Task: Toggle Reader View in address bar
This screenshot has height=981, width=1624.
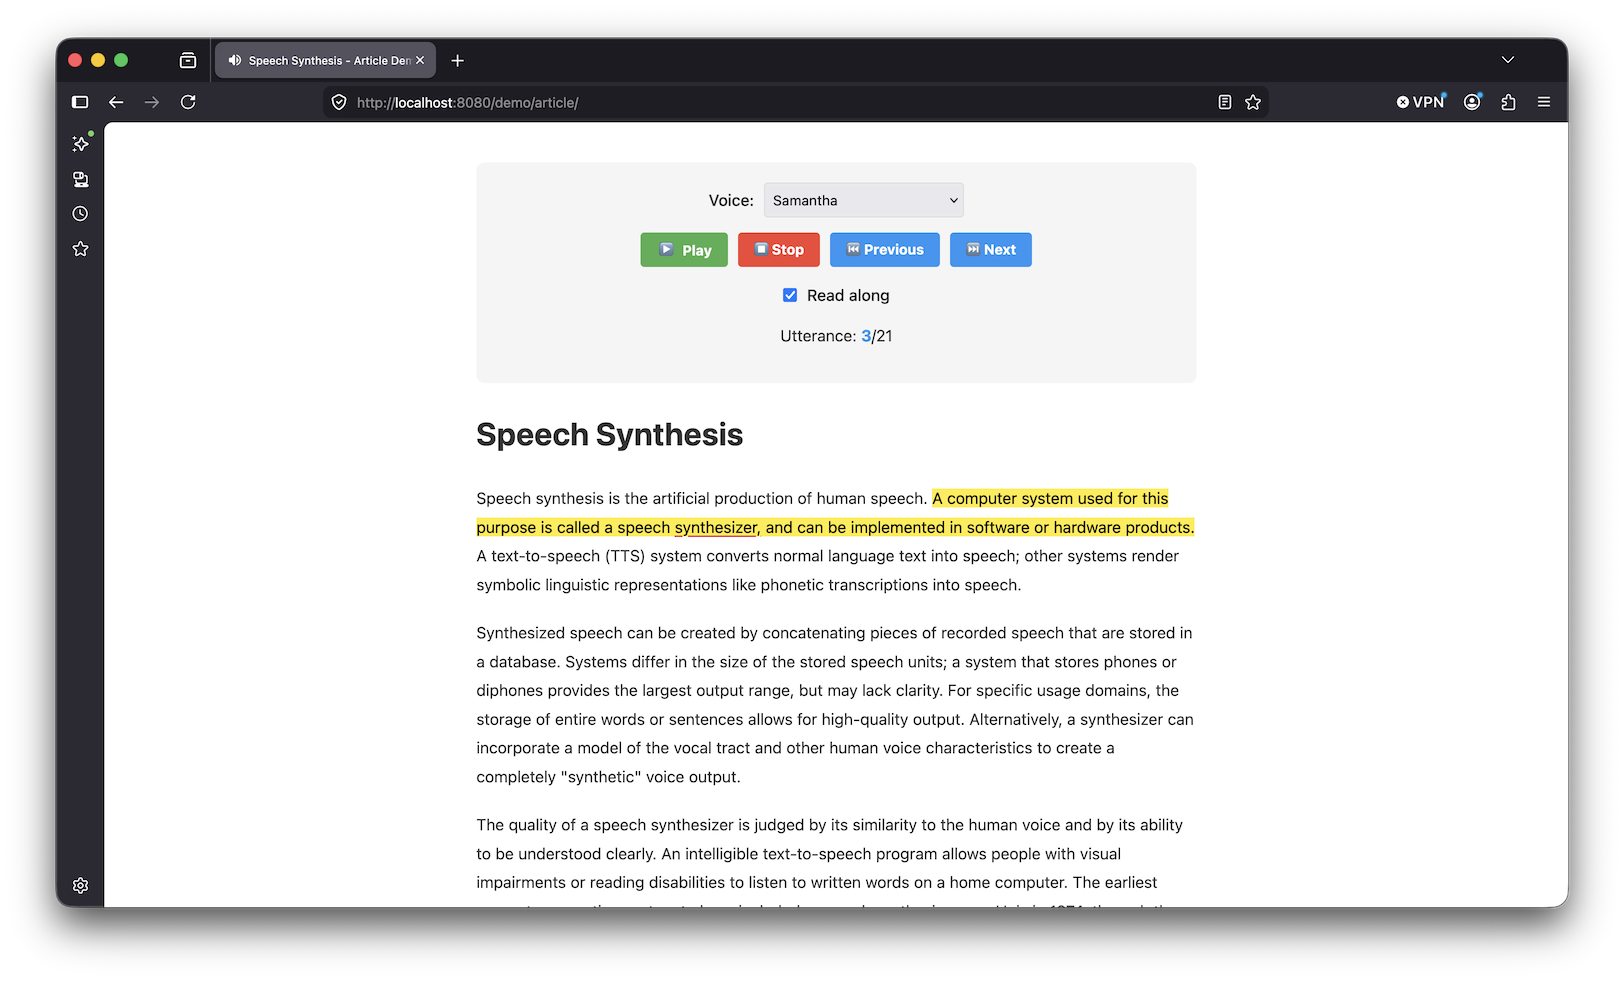Action: pos(1225,102)
